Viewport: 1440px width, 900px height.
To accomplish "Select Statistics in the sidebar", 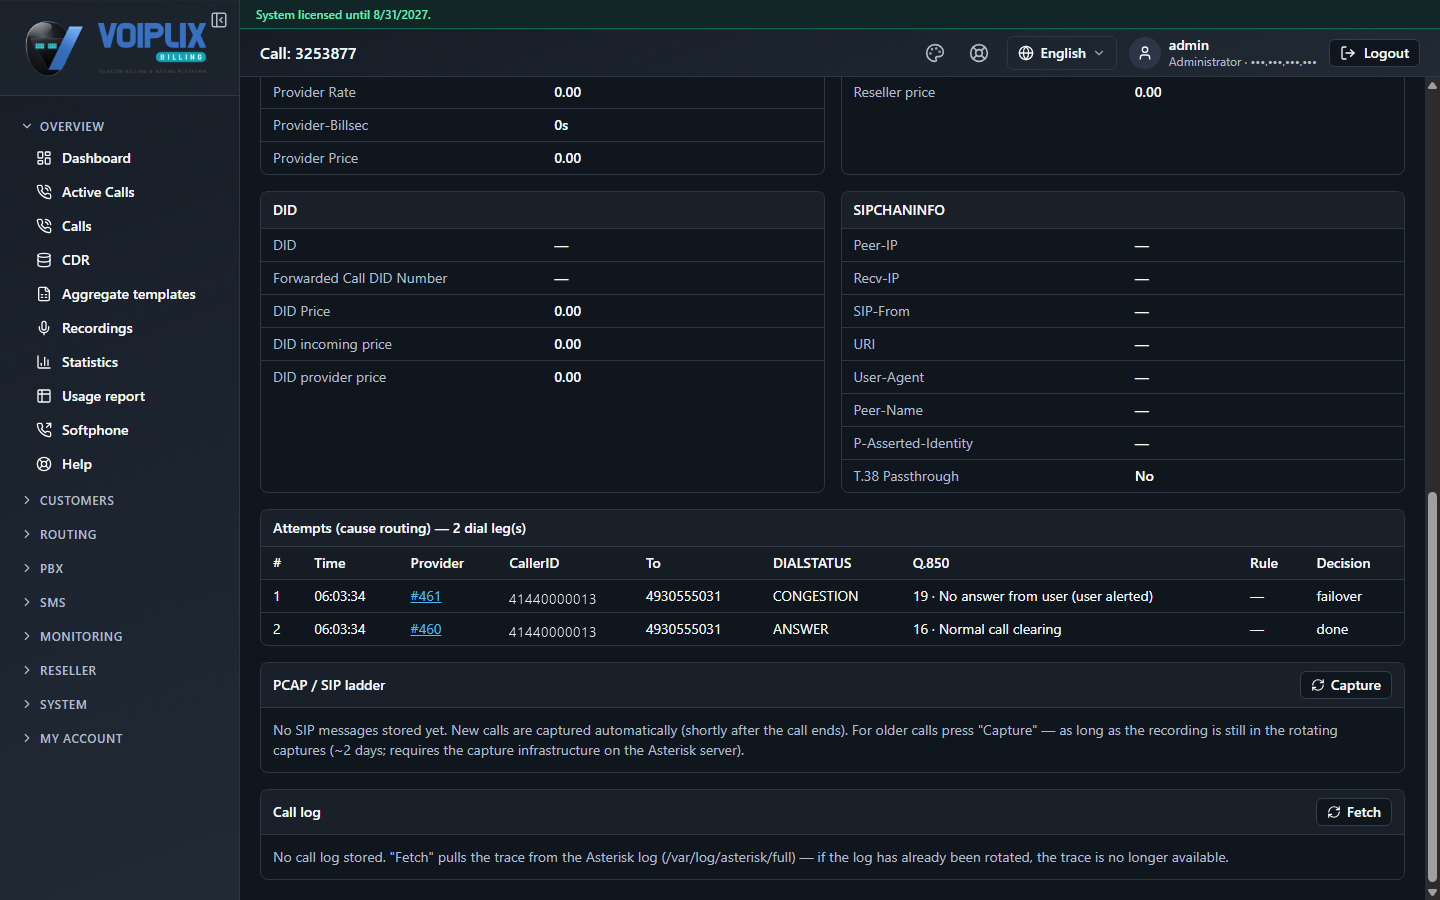I will tap(90, 362).
